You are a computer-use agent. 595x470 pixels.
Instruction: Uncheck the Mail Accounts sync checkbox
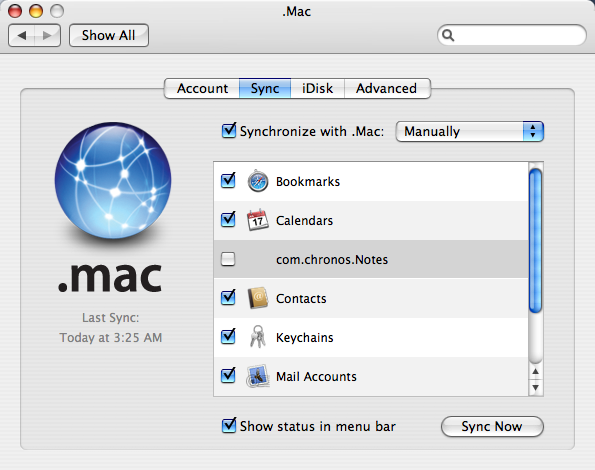pos(228,375)
